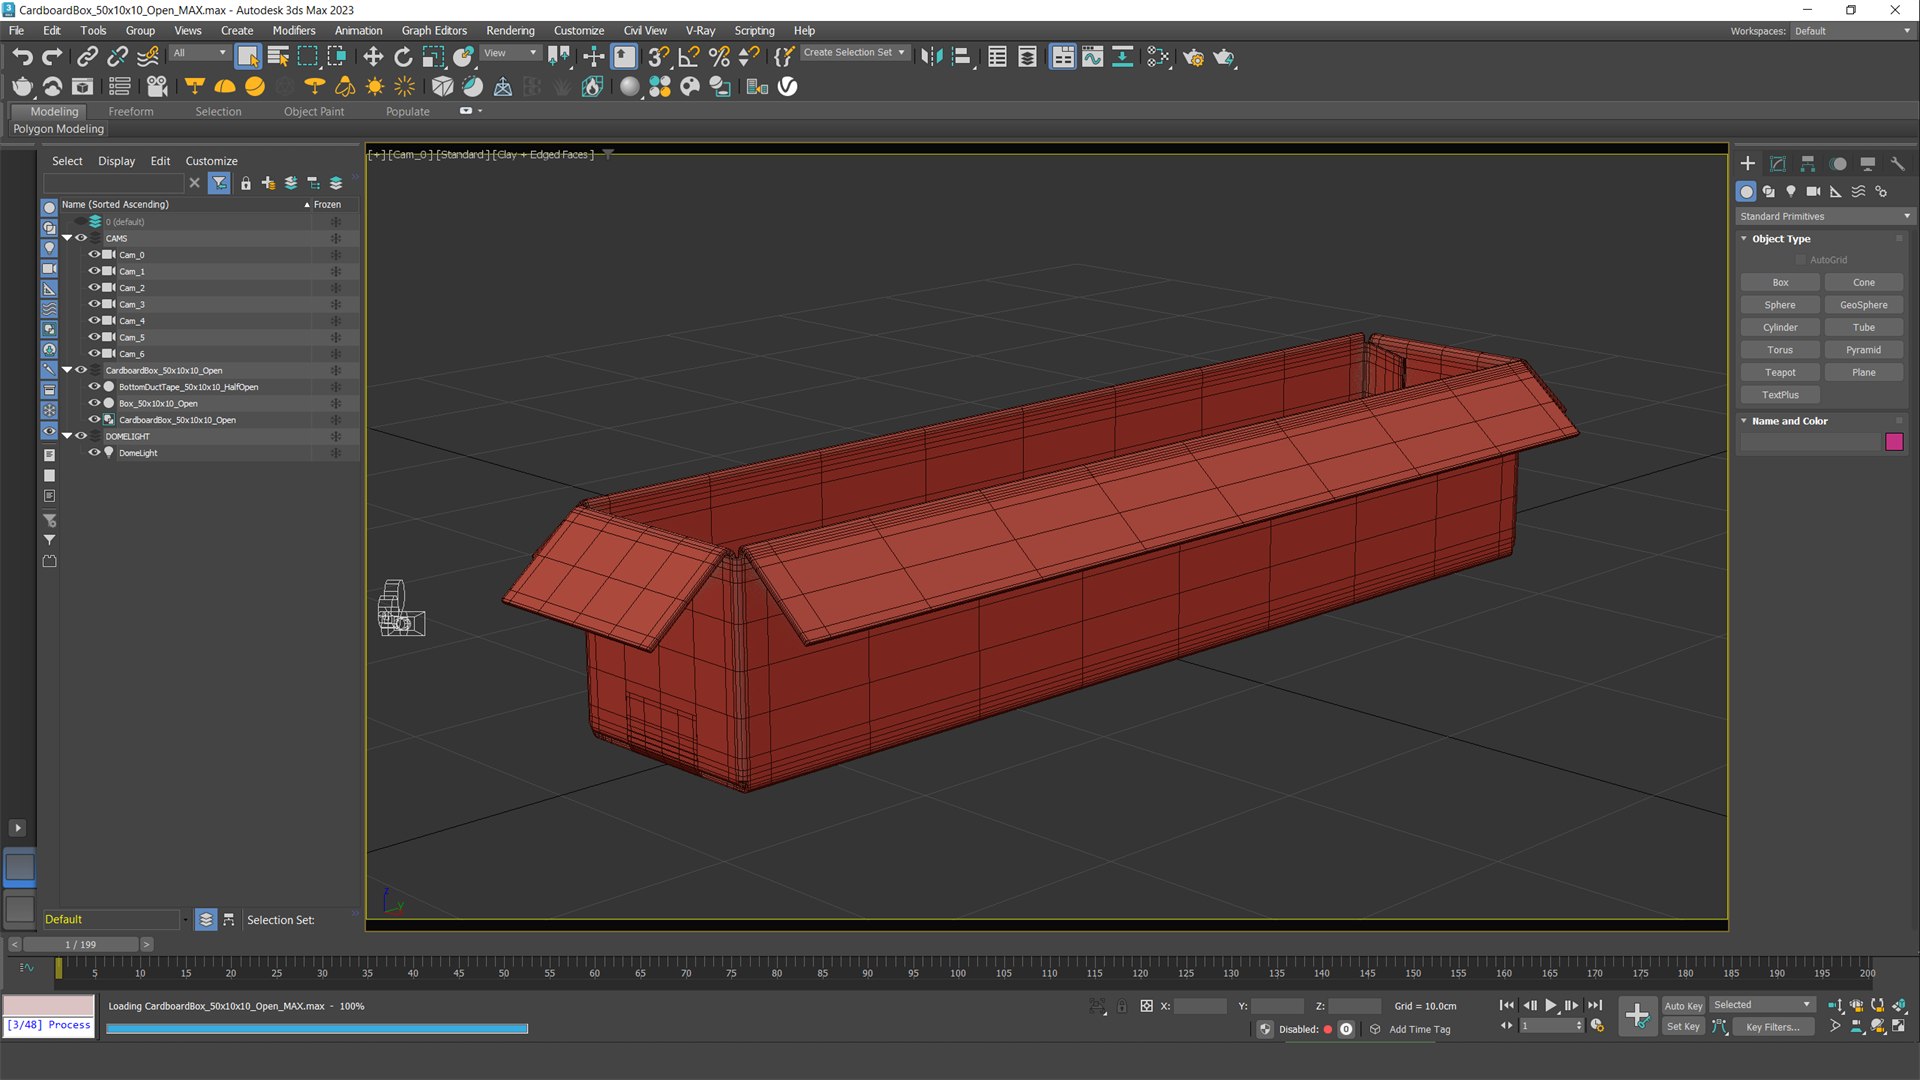Collapse the Name and Color rollout
The height and width of the screenshot is (1080, 1920).
tap(1744, 421)
